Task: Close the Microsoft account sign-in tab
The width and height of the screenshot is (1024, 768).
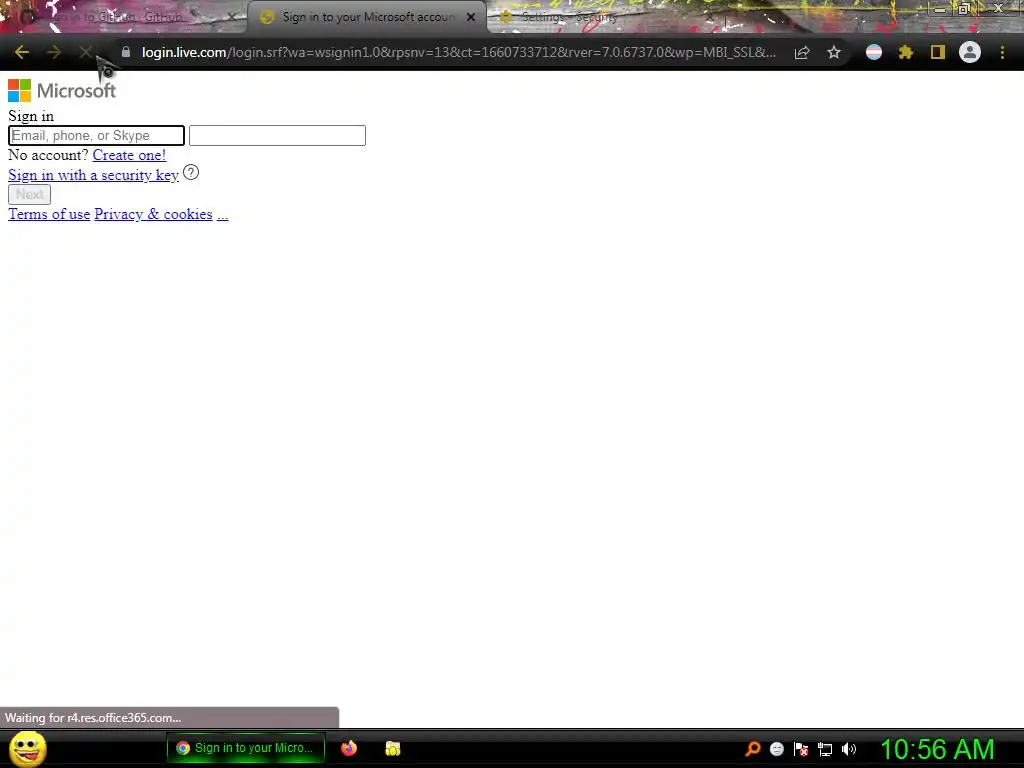Action: click(x=471, y=17)
